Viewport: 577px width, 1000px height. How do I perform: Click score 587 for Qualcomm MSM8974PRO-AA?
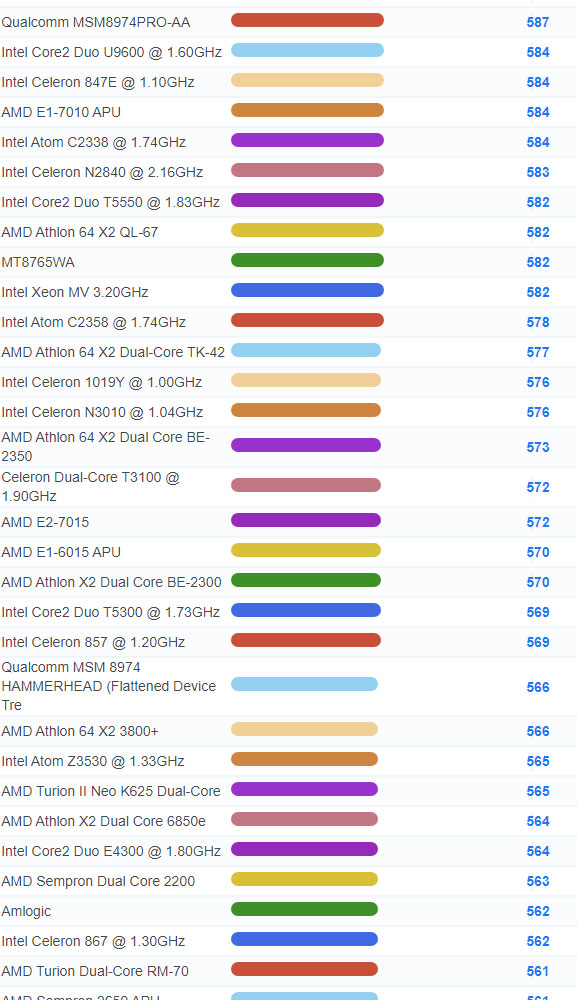(x=538, y=22)
